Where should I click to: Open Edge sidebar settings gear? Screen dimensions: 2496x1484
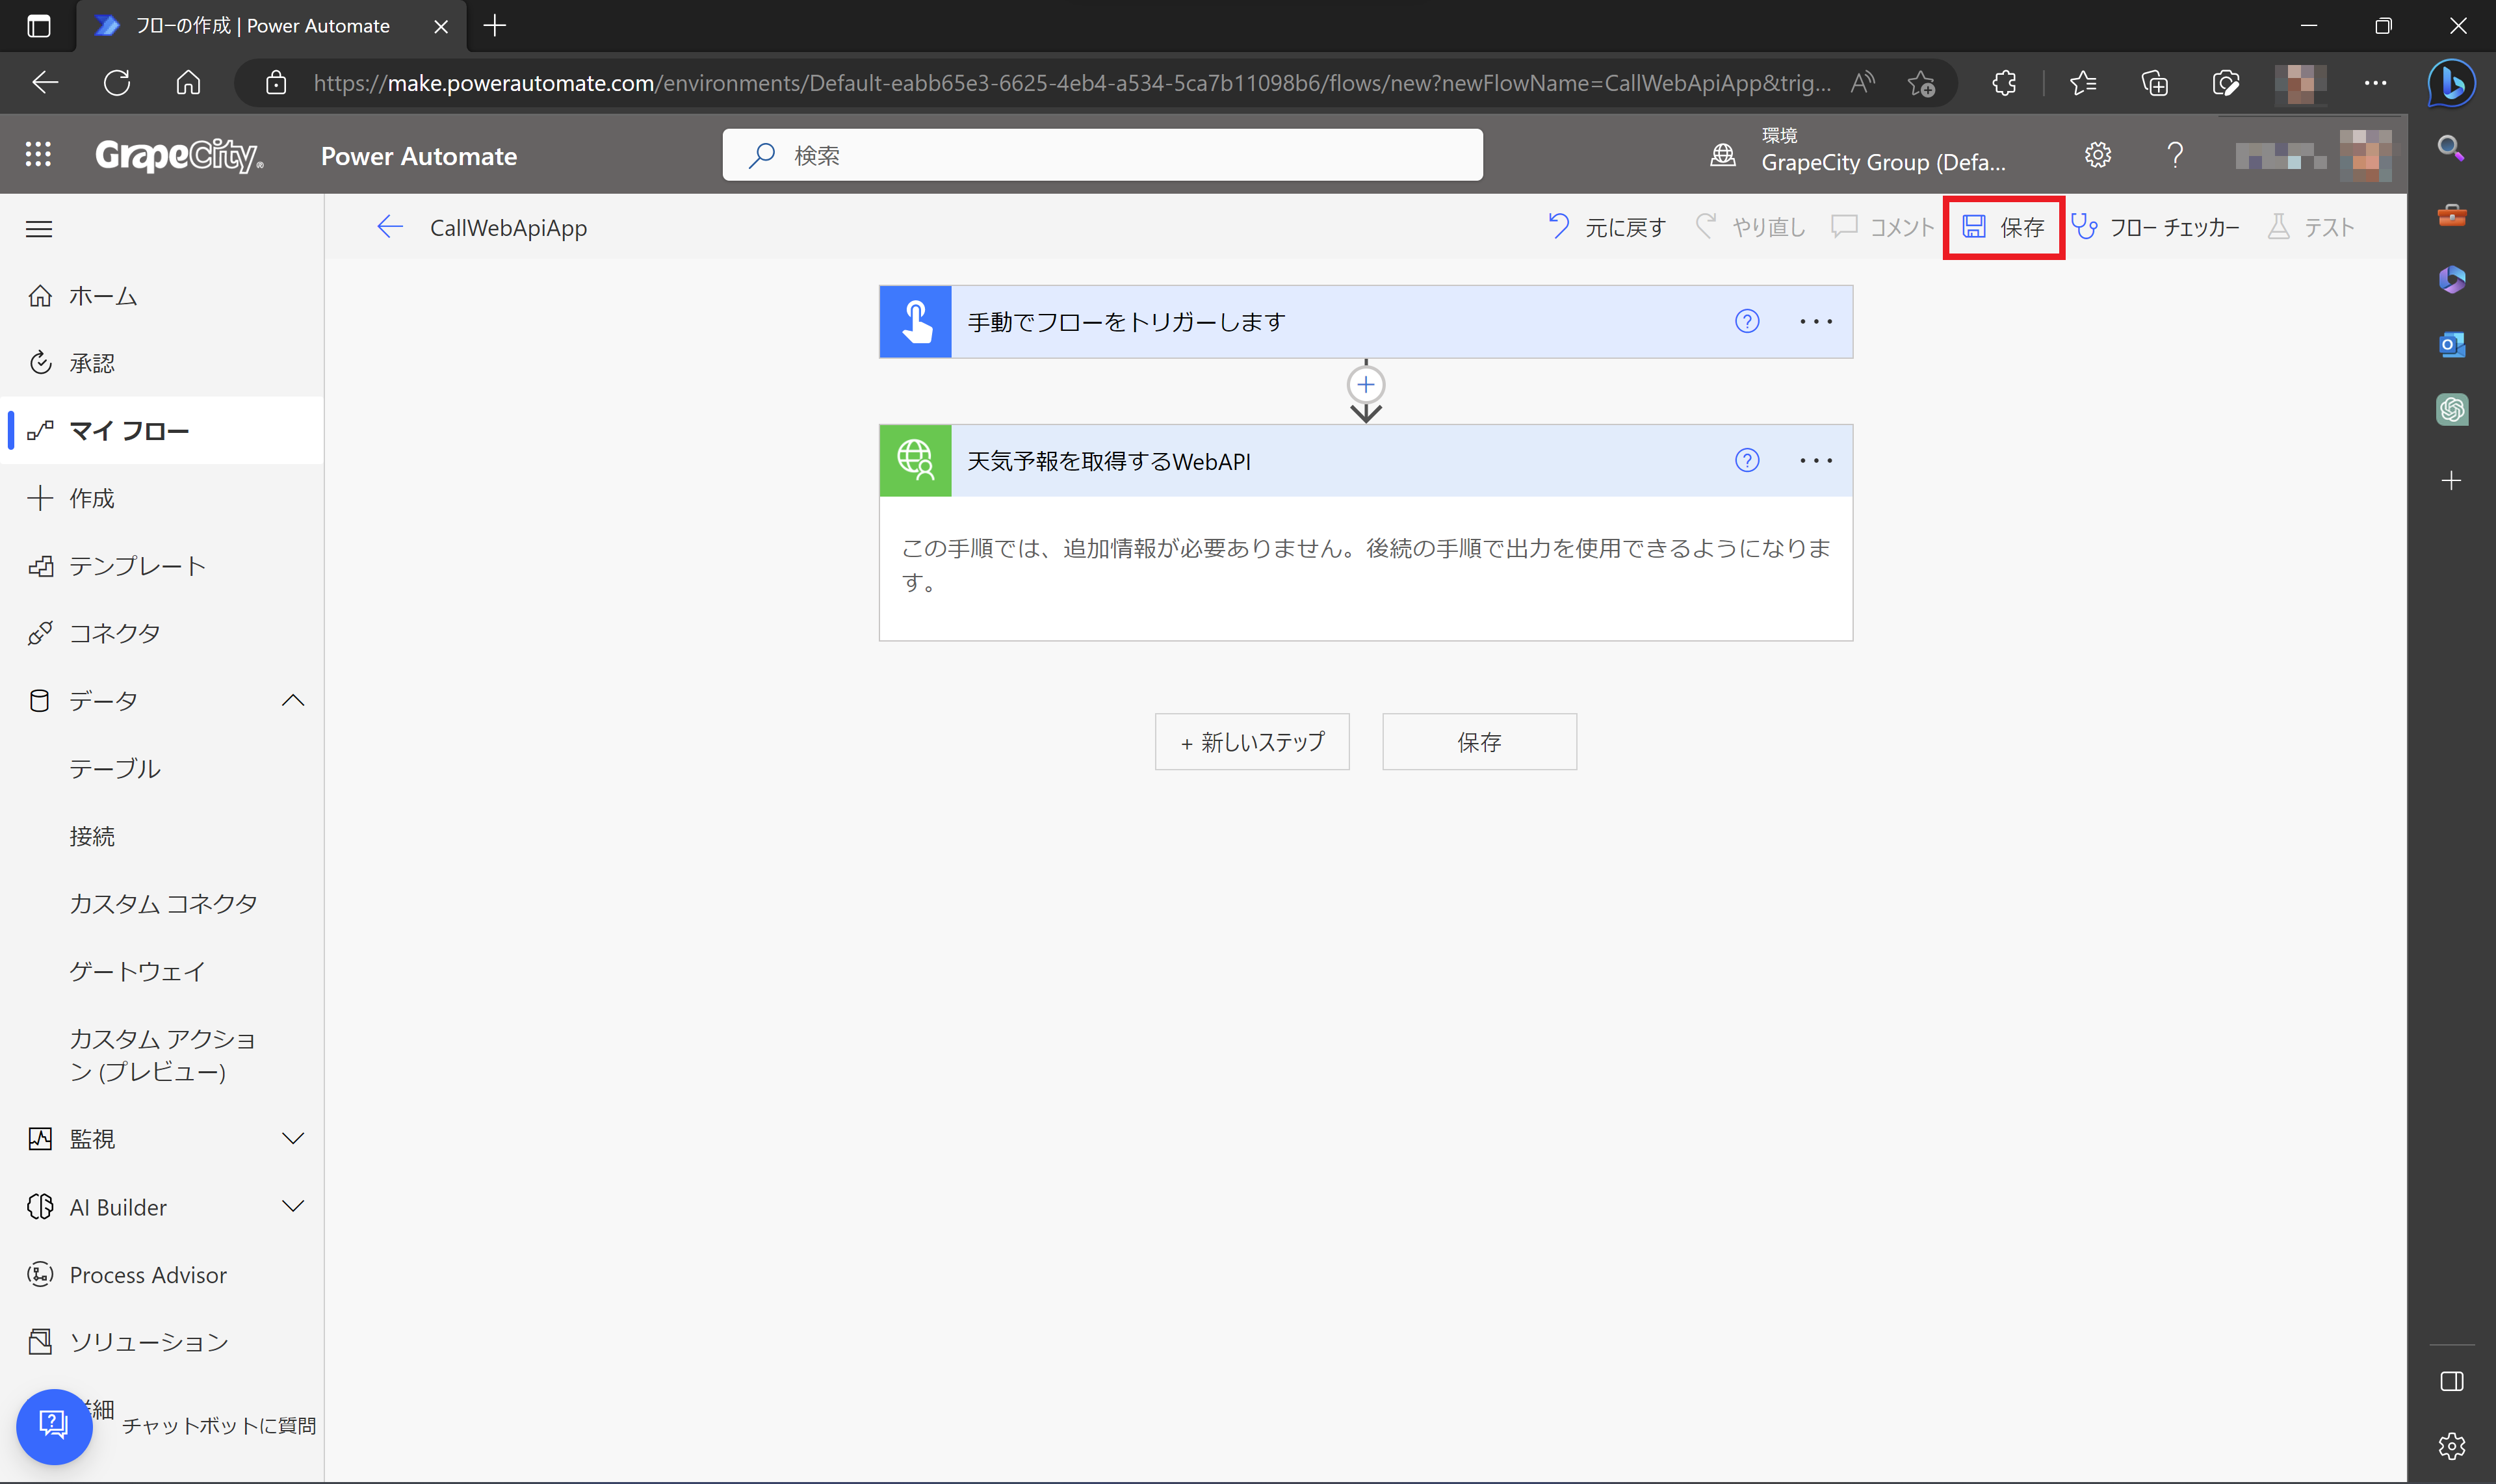click(2451, 1445)
